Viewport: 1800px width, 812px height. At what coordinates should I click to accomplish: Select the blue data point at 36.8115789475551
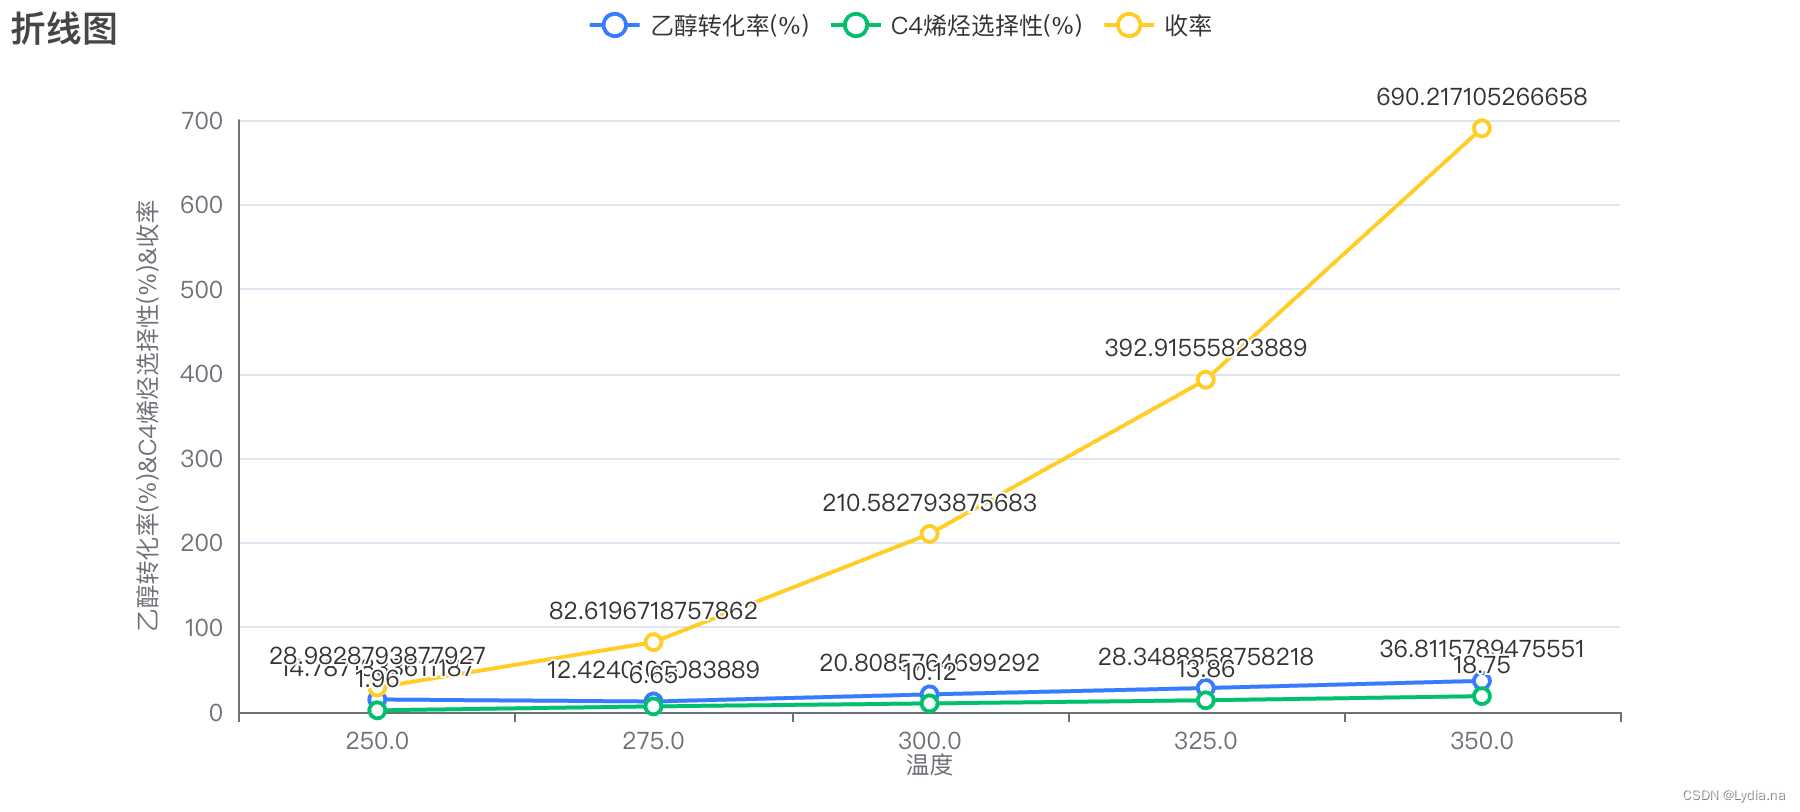(1482, 681)
